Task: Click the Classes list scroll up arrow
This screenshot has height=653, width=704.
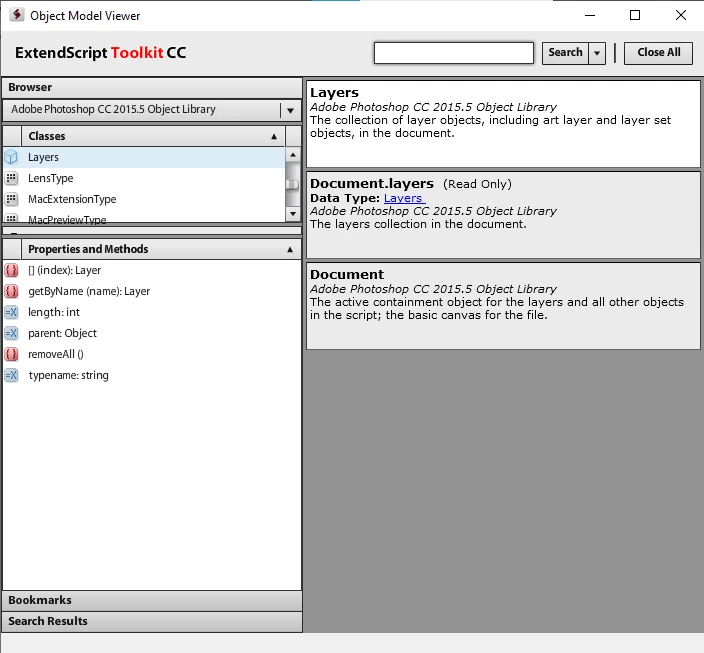Action: (293, 155)
